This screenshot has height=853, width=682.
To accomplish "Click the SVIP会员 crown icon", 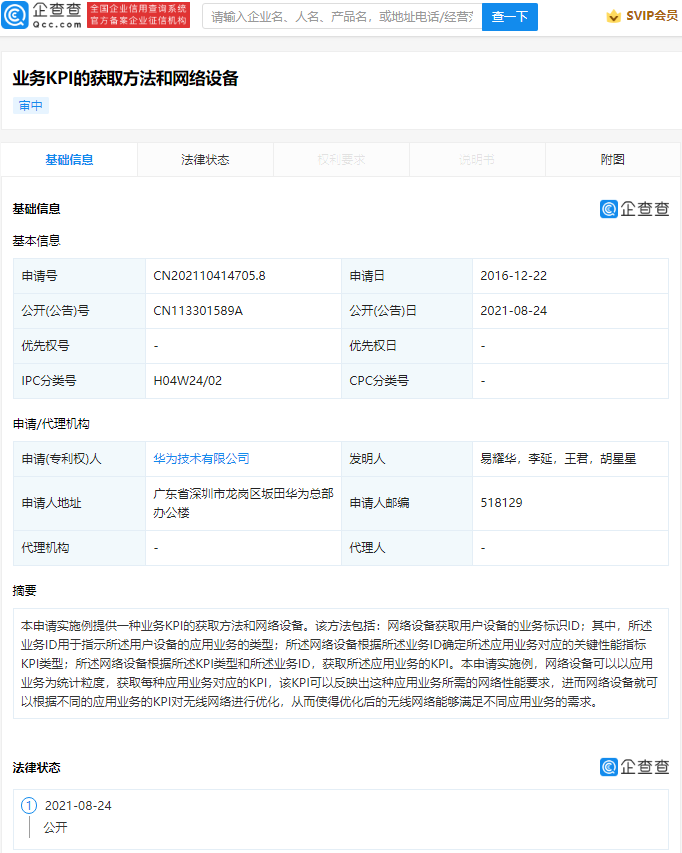I will pos(613,16).
